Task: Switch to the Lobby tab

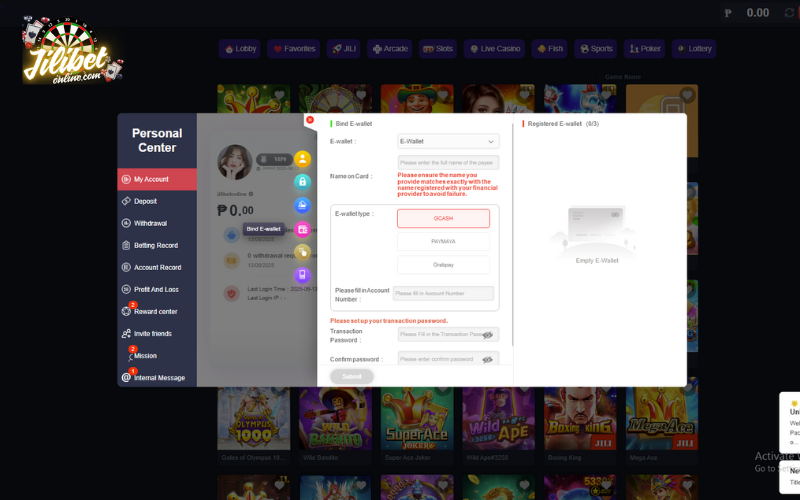Action: tap(240, 49)
